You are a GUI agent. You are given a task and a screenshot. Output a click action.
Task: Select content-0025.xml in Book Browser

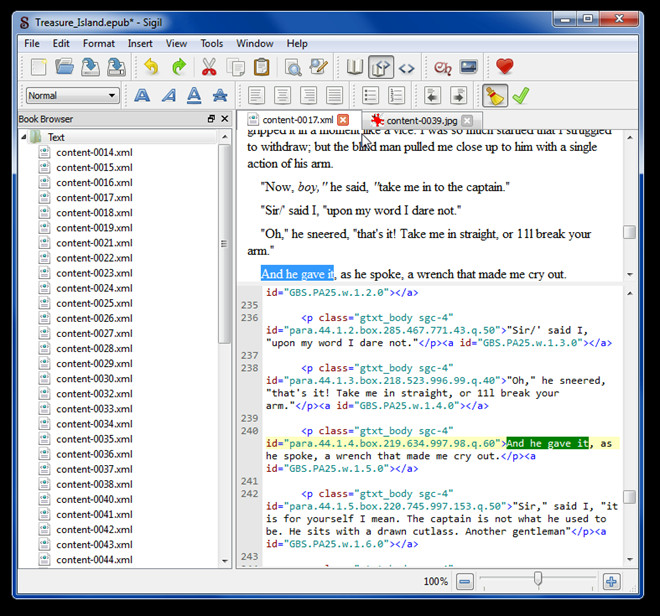94,304
